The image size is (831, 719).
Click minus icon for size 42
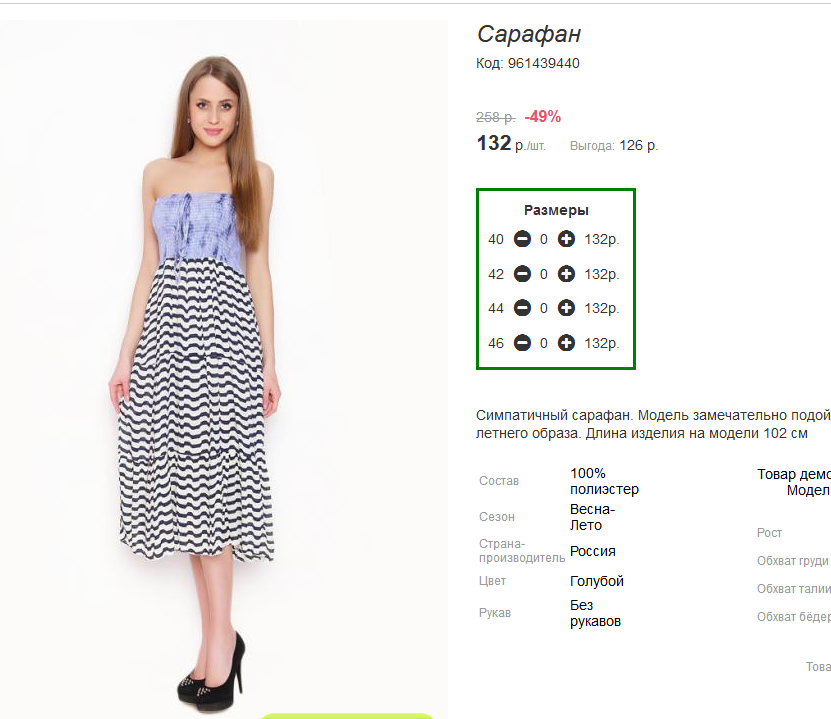522,274
